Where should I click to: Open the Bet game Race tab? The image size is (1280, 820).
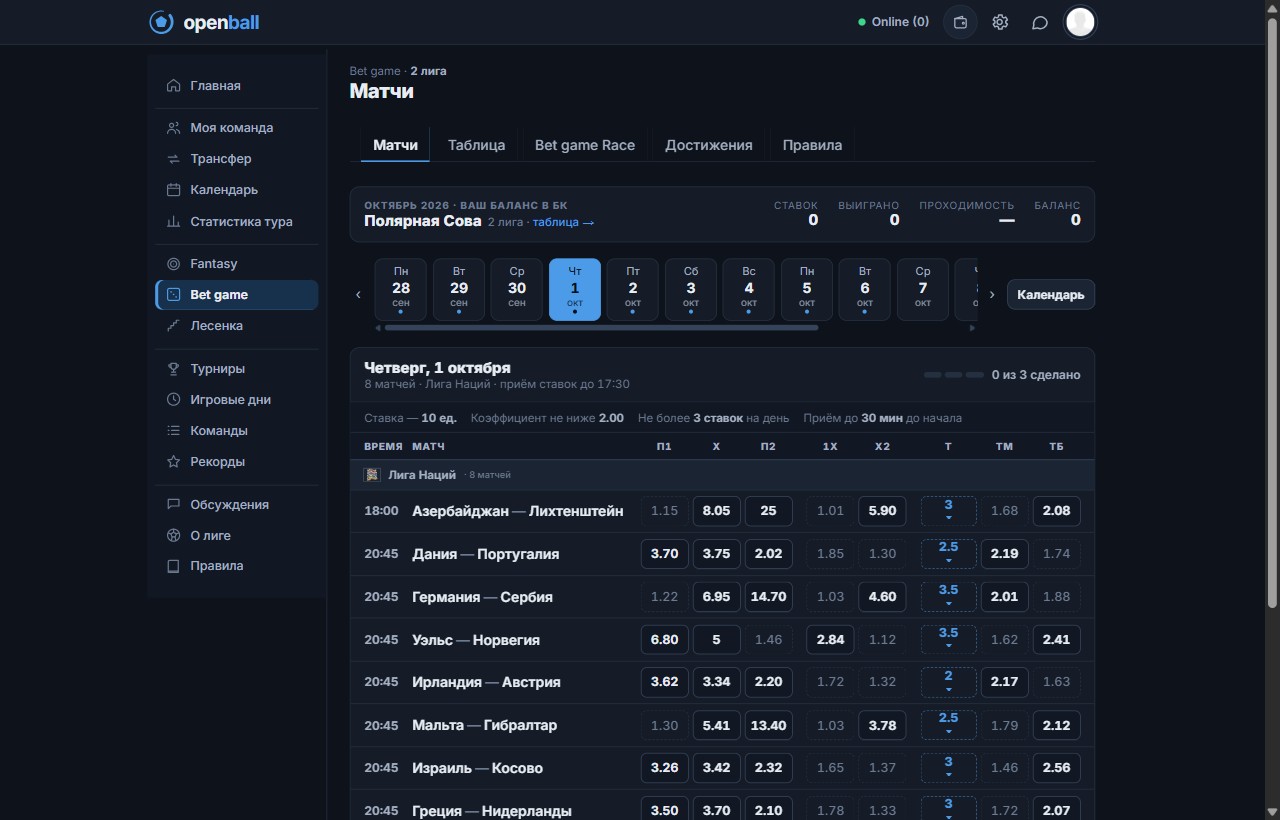click(x=585, y=145)
